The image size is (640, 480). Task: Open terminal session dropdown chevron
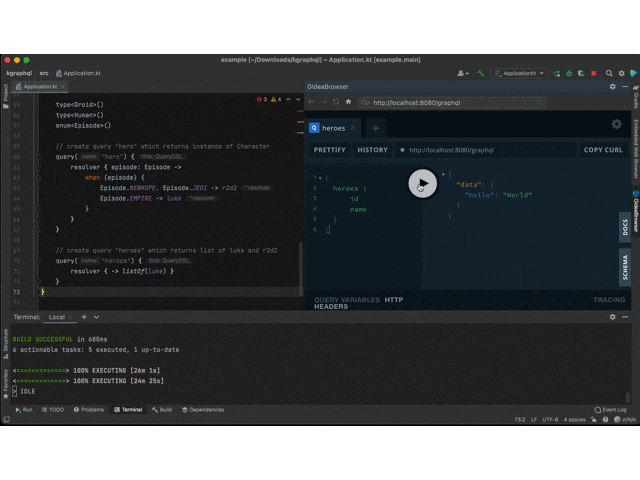(x=96, y=317)
